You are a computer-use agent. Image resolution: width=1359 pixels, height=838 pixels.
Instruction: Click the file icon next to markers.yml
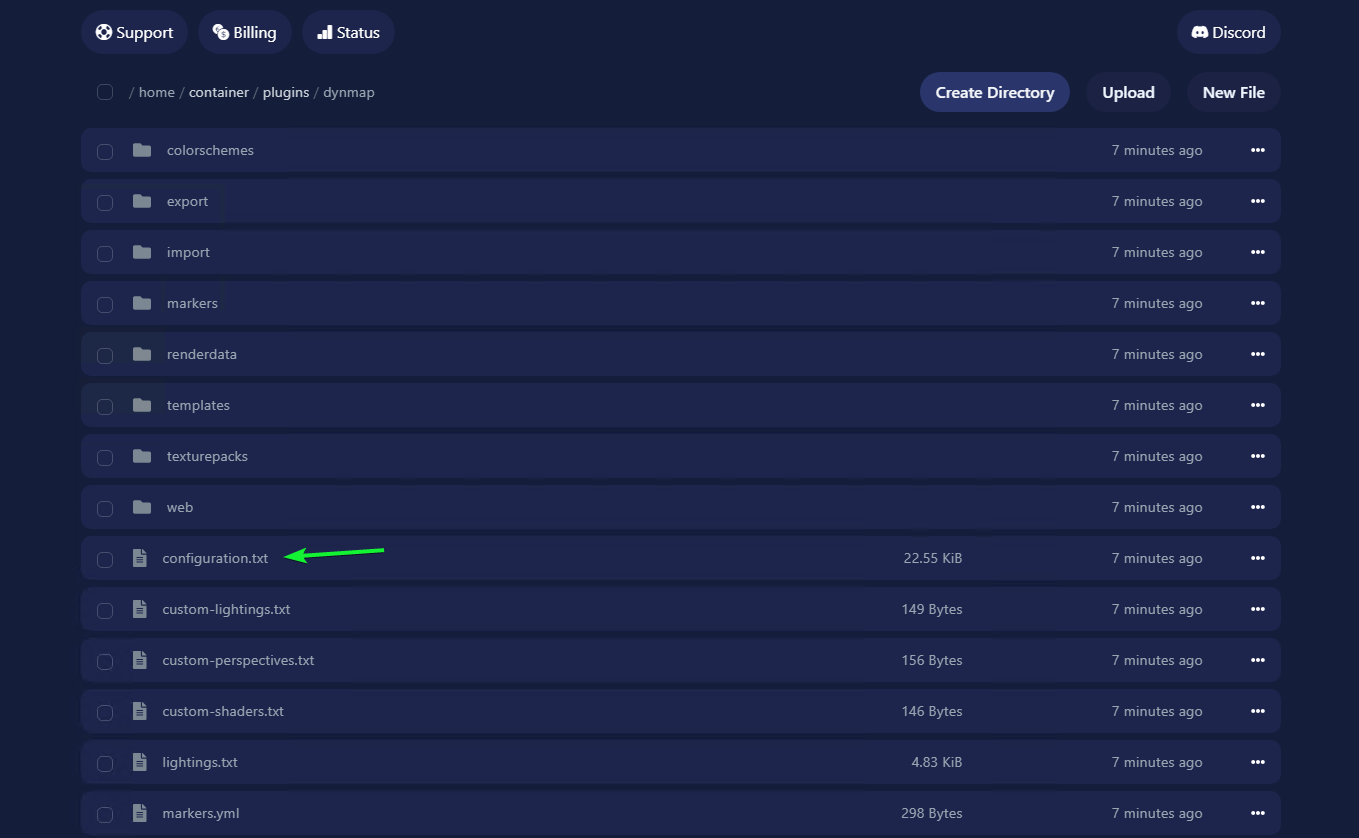coord(140,813)
